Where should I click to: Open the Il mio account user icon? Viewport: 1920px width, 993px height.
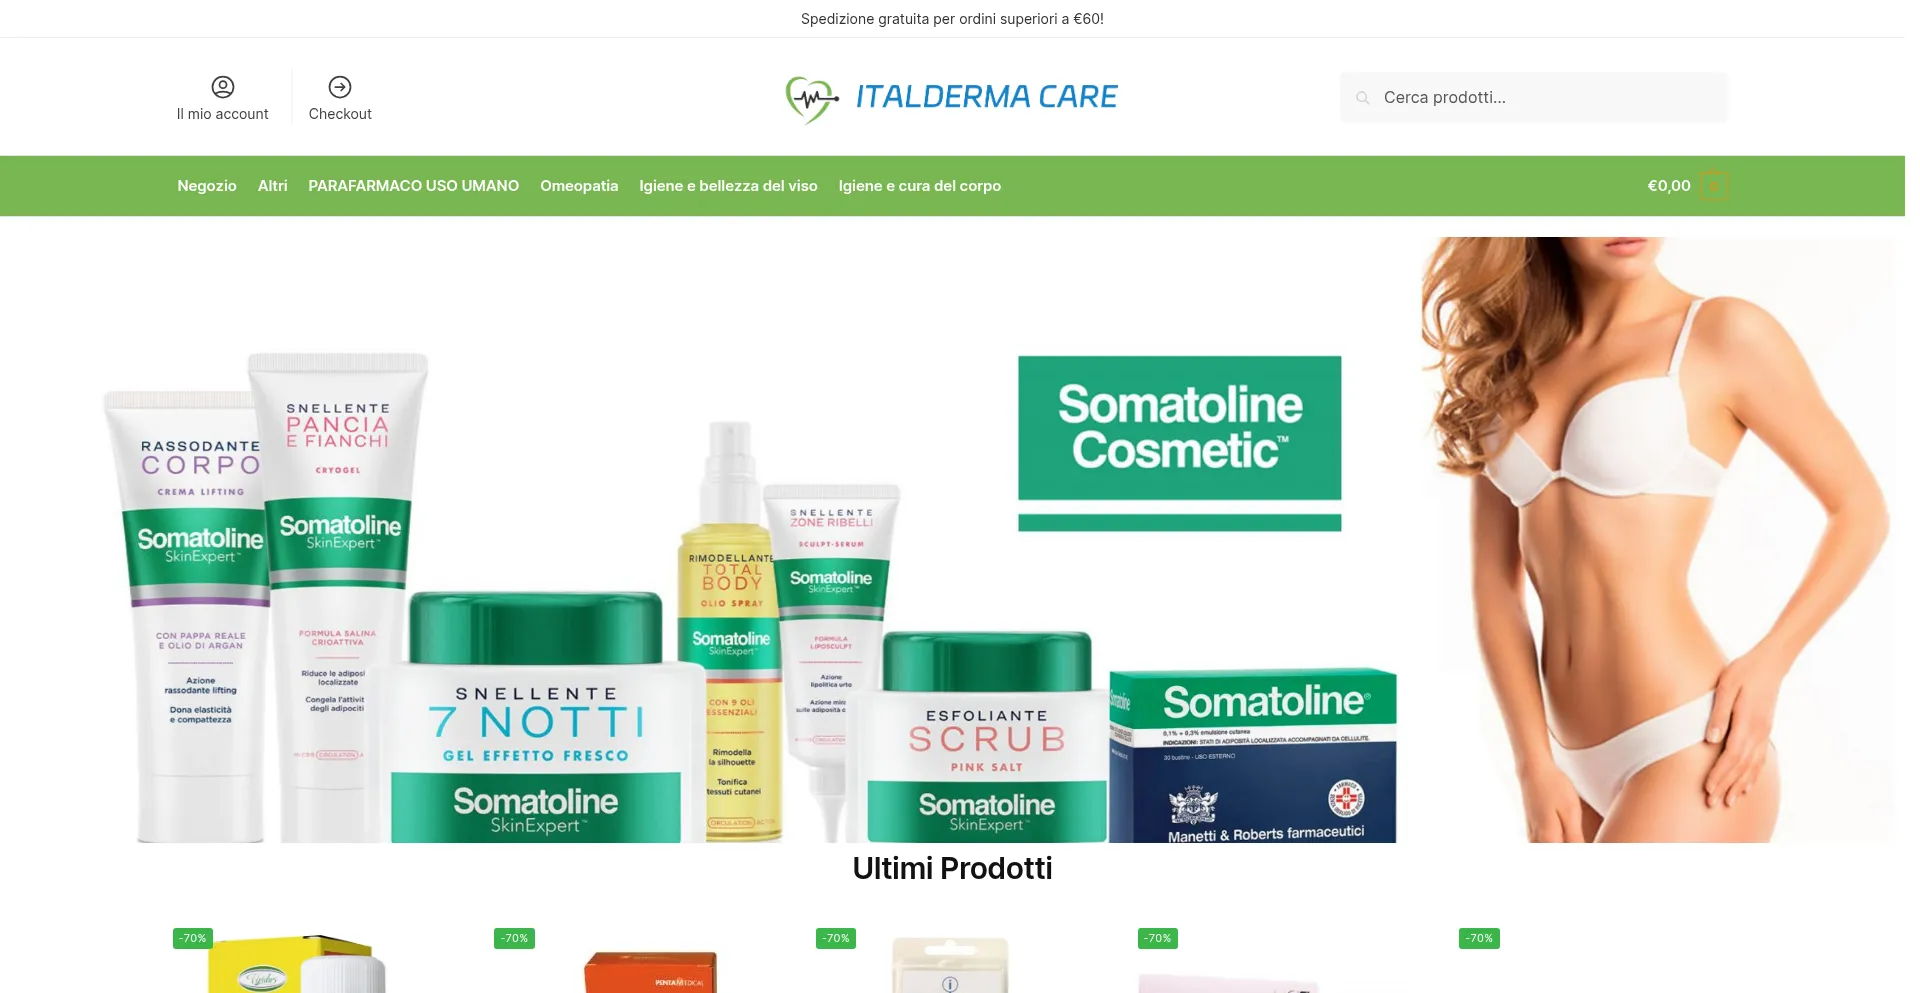(x=223, y=87)
